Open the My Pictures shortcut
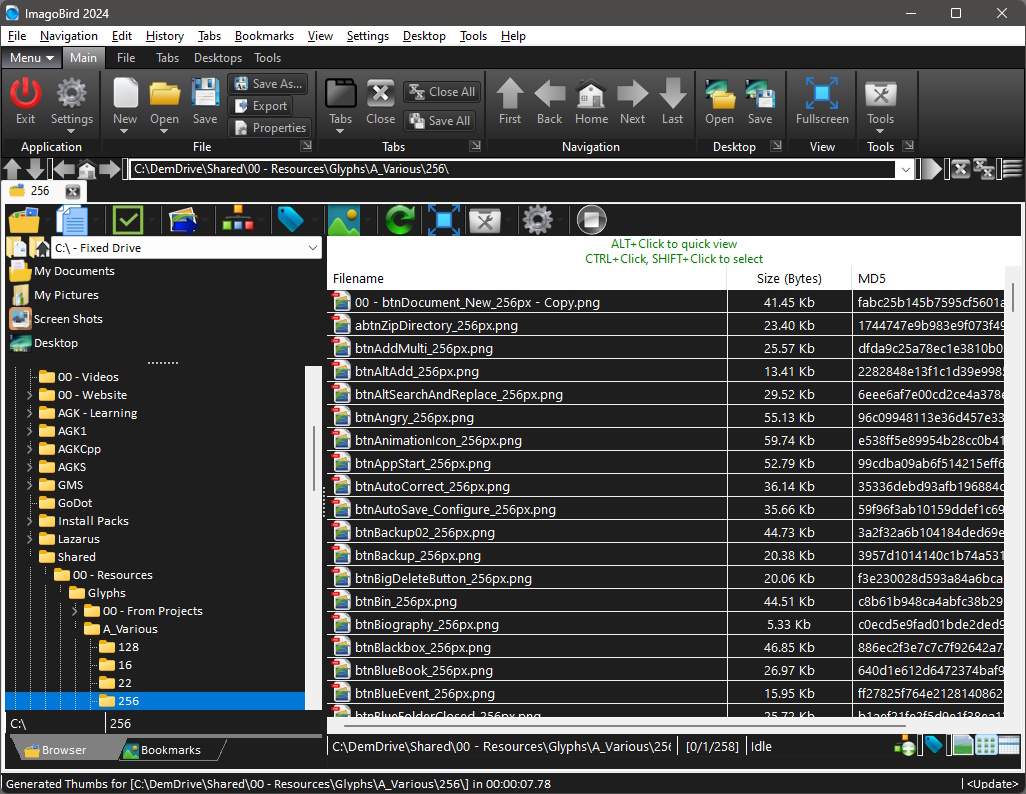1026x794 pixels. [66, 295]
